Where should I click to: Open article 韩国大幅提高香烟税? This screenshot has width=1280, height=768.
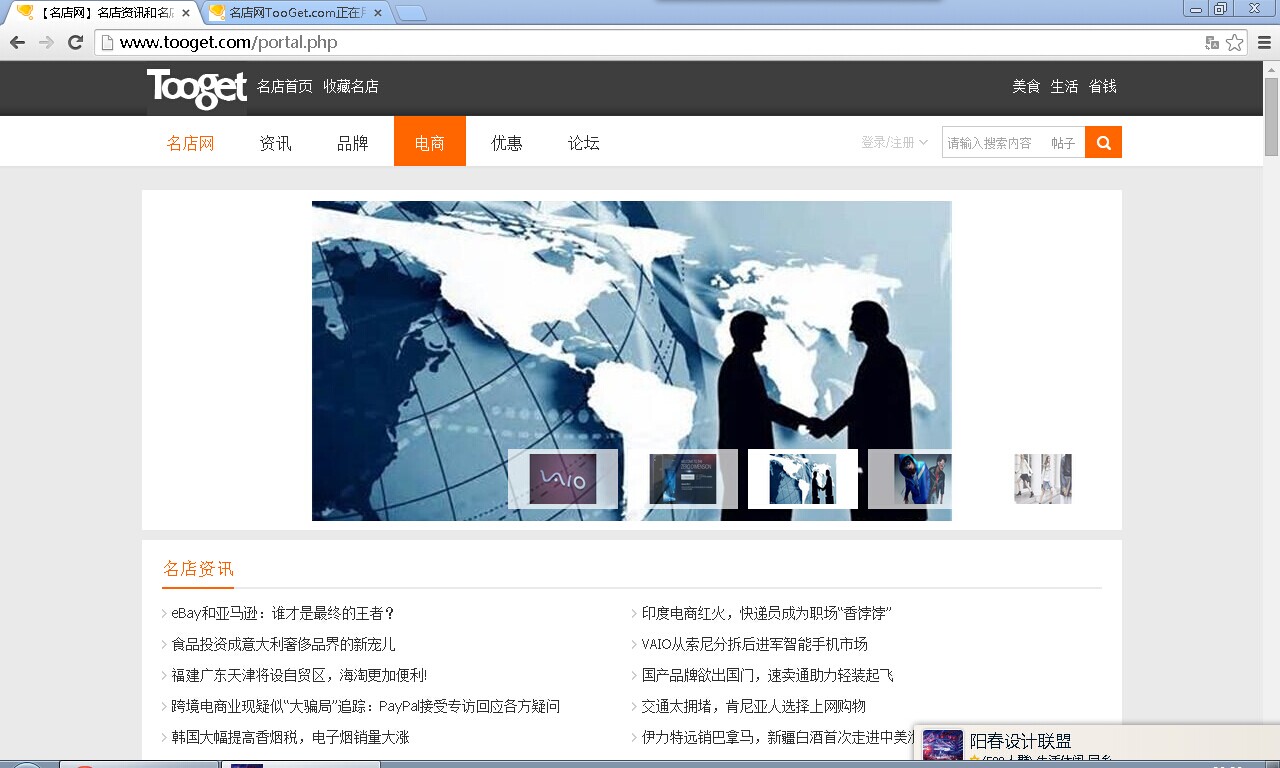click(290, 737)
